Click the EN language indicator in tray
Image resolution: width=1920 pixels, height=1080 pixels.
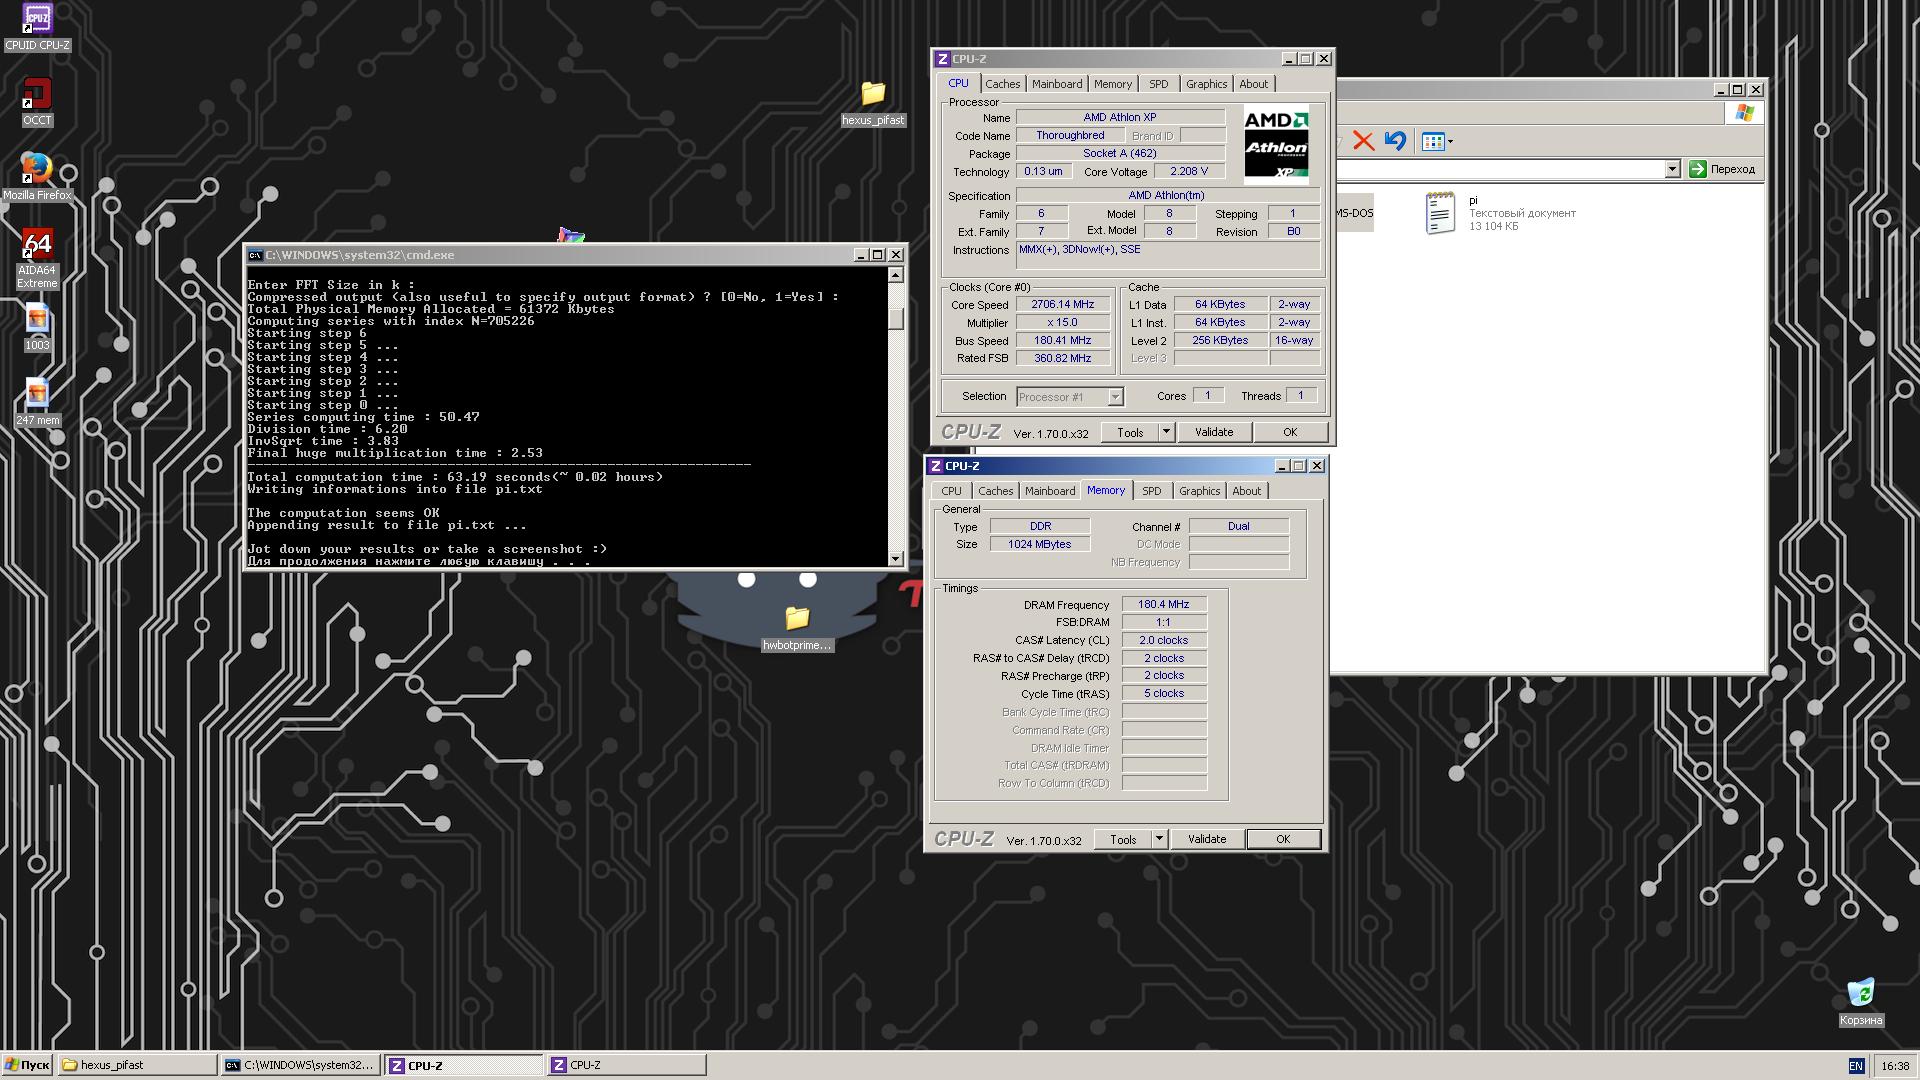tap(1856, 1066)
